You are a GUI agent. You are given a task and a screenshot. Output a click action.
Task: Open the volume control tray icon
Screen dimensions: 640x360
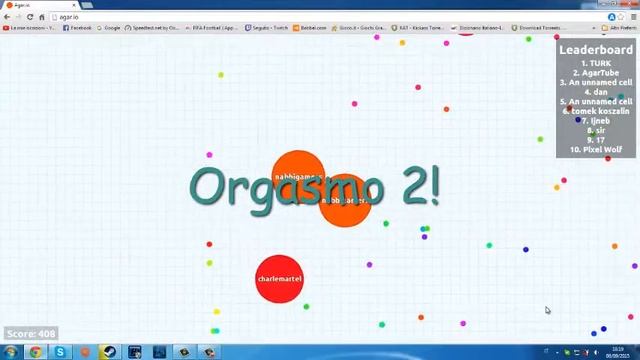pos(596,352)
